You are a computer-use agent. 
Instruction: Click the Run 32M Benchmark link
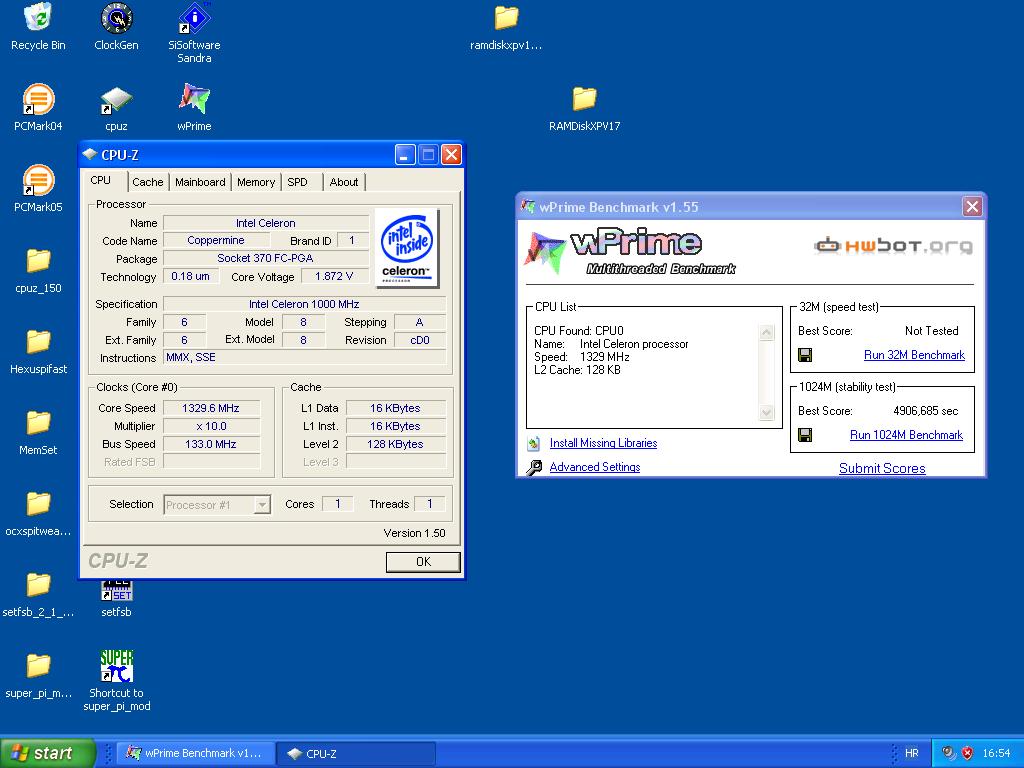(914, 355)
